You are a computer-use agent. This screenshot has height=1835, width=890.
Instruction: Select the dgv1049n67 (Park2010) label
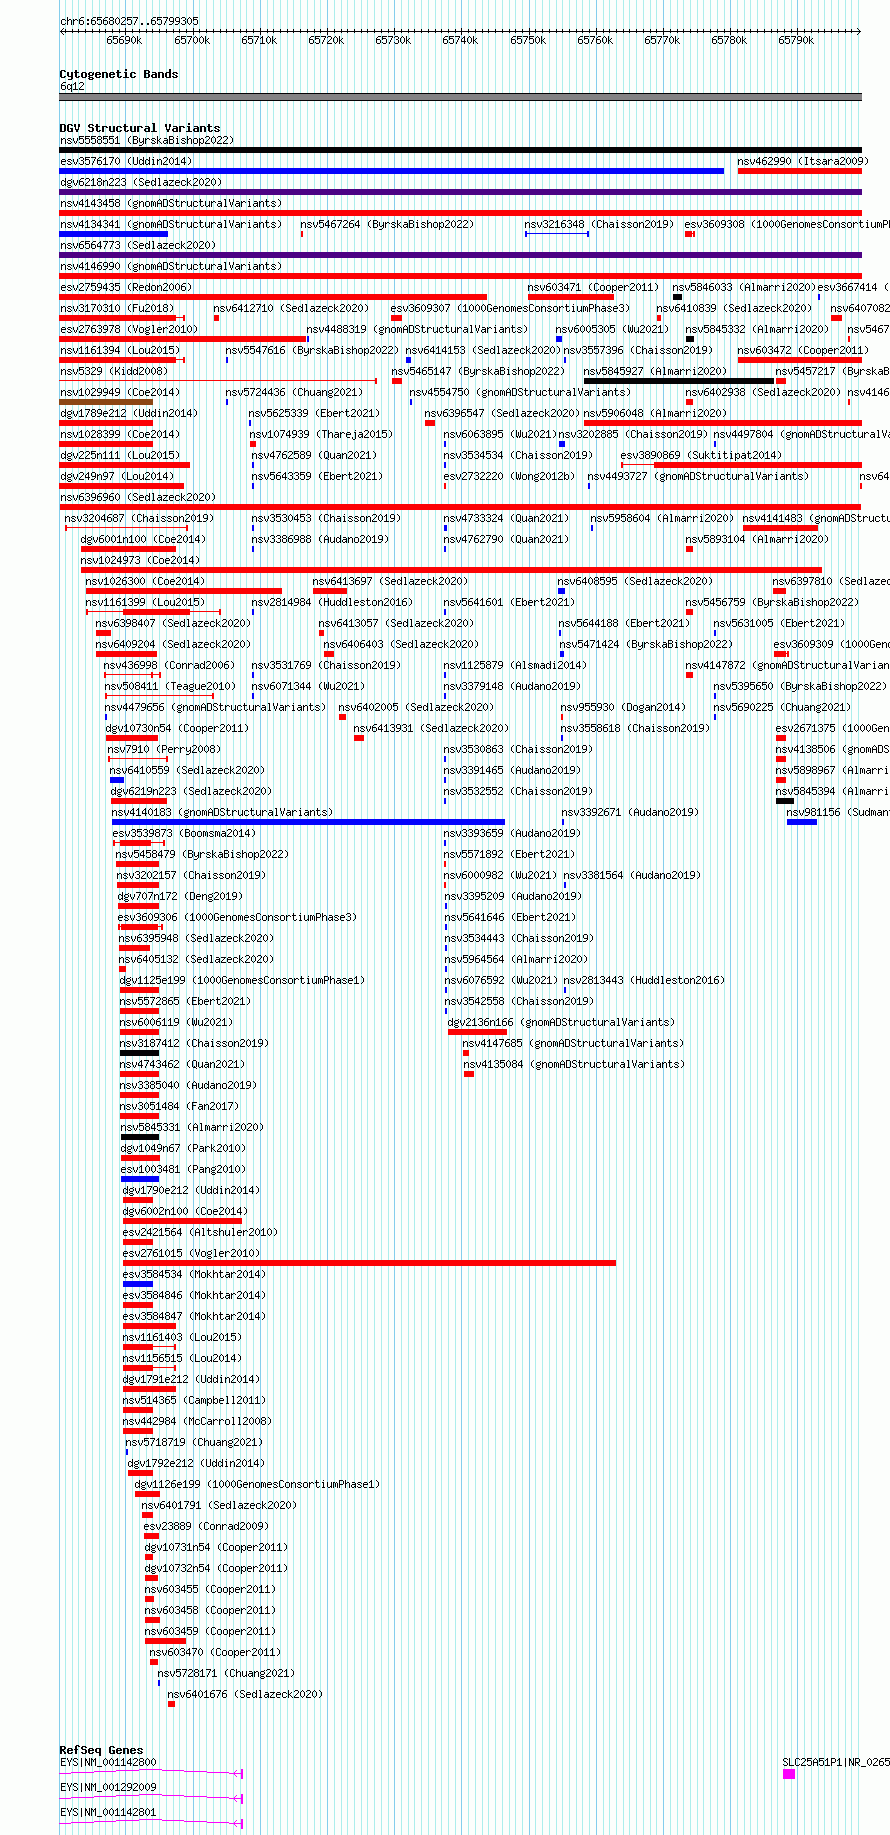[183, 1148]
